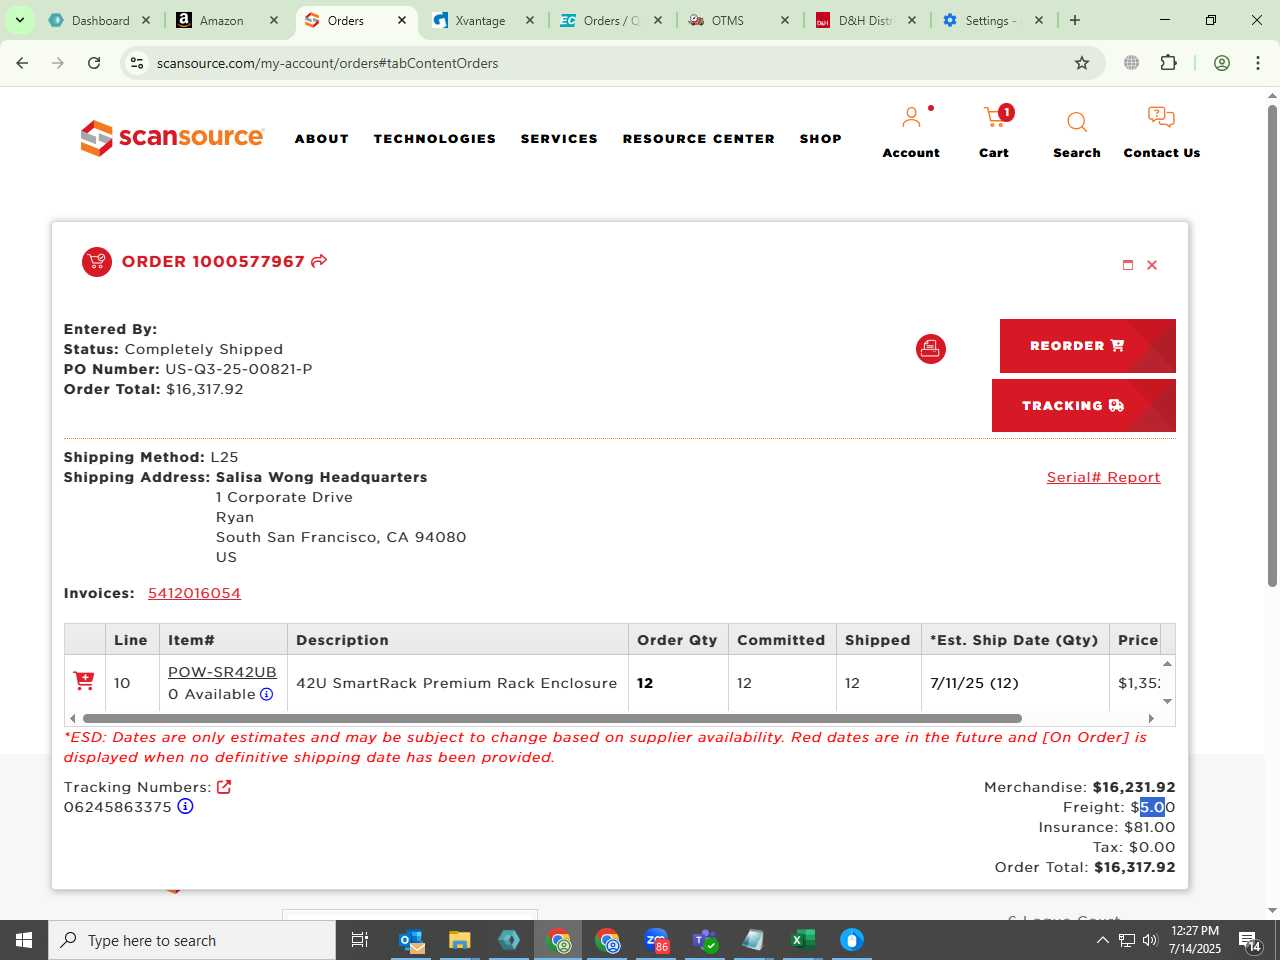Open invoice 5412016054
Image resolution: width=1280 pixels, height=960 pixels.
194,593
